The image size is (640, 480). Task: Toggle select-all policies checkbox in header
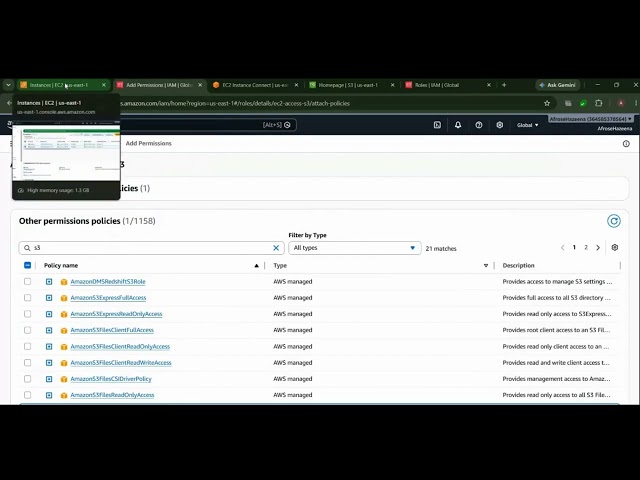tap(27, 265)
